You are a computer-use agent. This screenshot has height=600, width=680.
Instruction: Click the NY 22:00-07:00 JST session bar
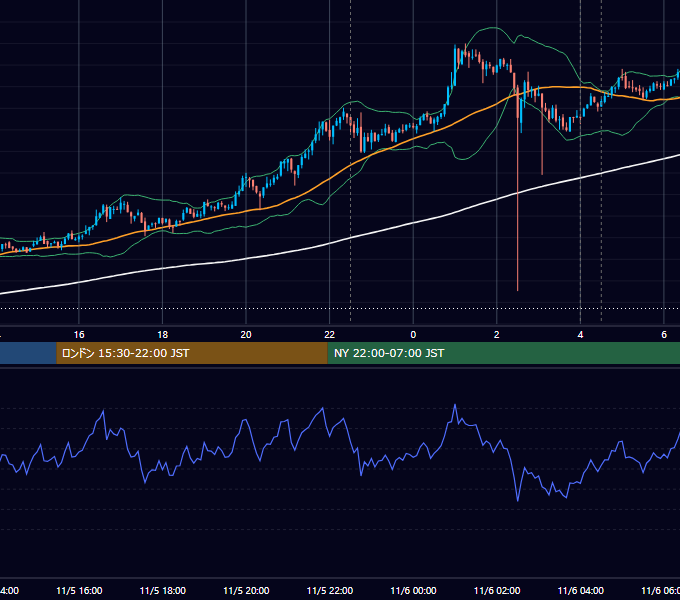503,353
